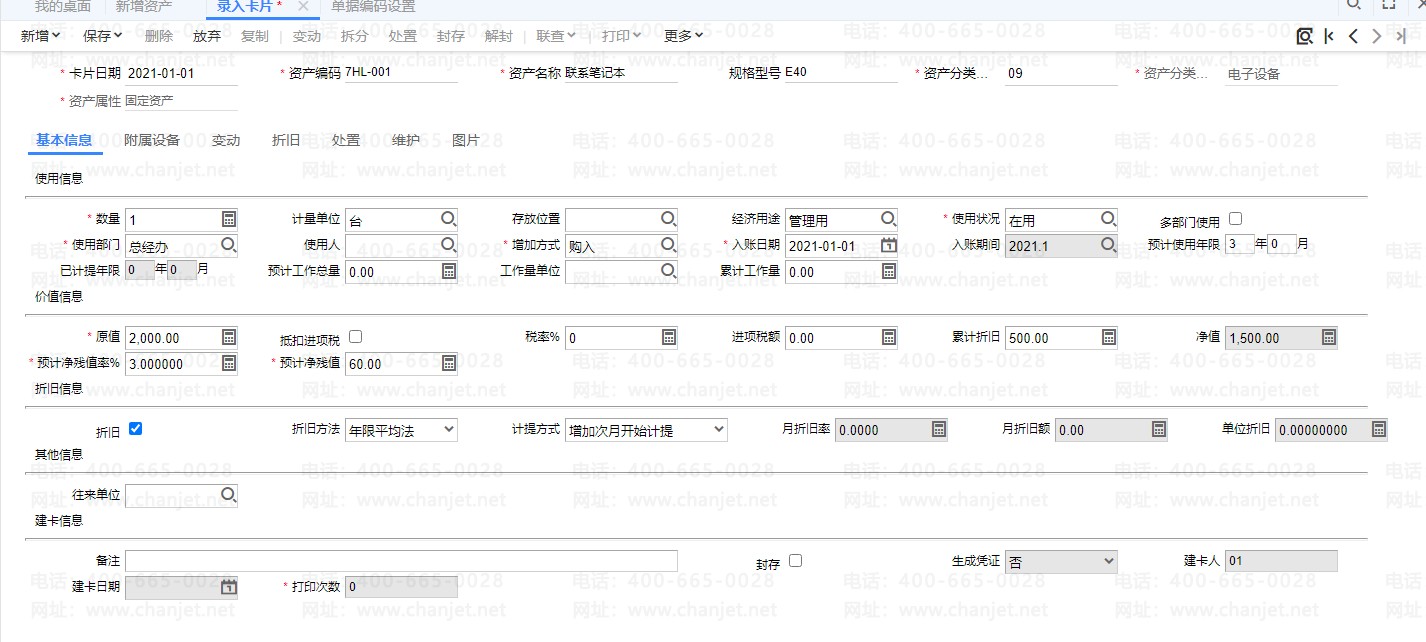Switch to 附属设备 tab

click(x=152, y=141)
